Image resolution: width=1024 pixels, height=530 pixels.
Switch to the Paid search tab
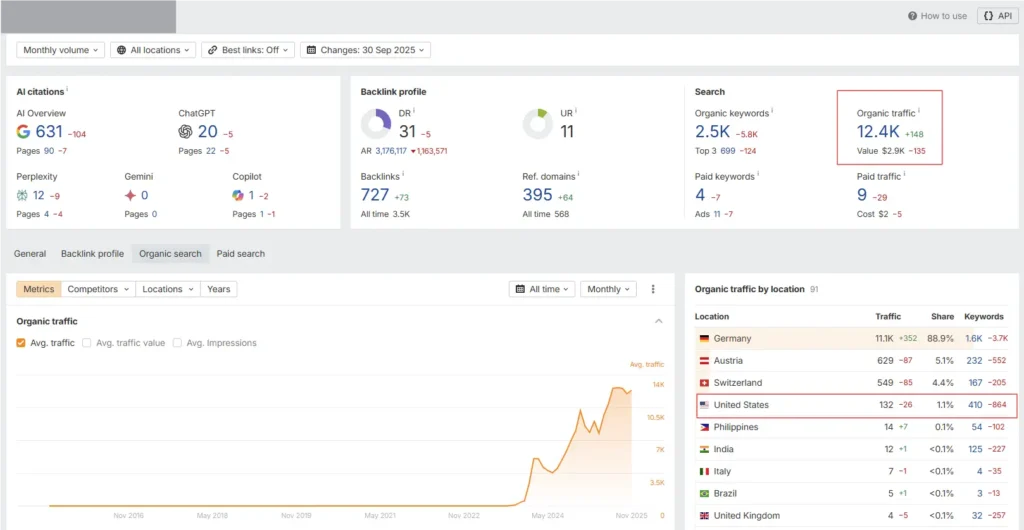pyautogui.click(x=241, y=254)
